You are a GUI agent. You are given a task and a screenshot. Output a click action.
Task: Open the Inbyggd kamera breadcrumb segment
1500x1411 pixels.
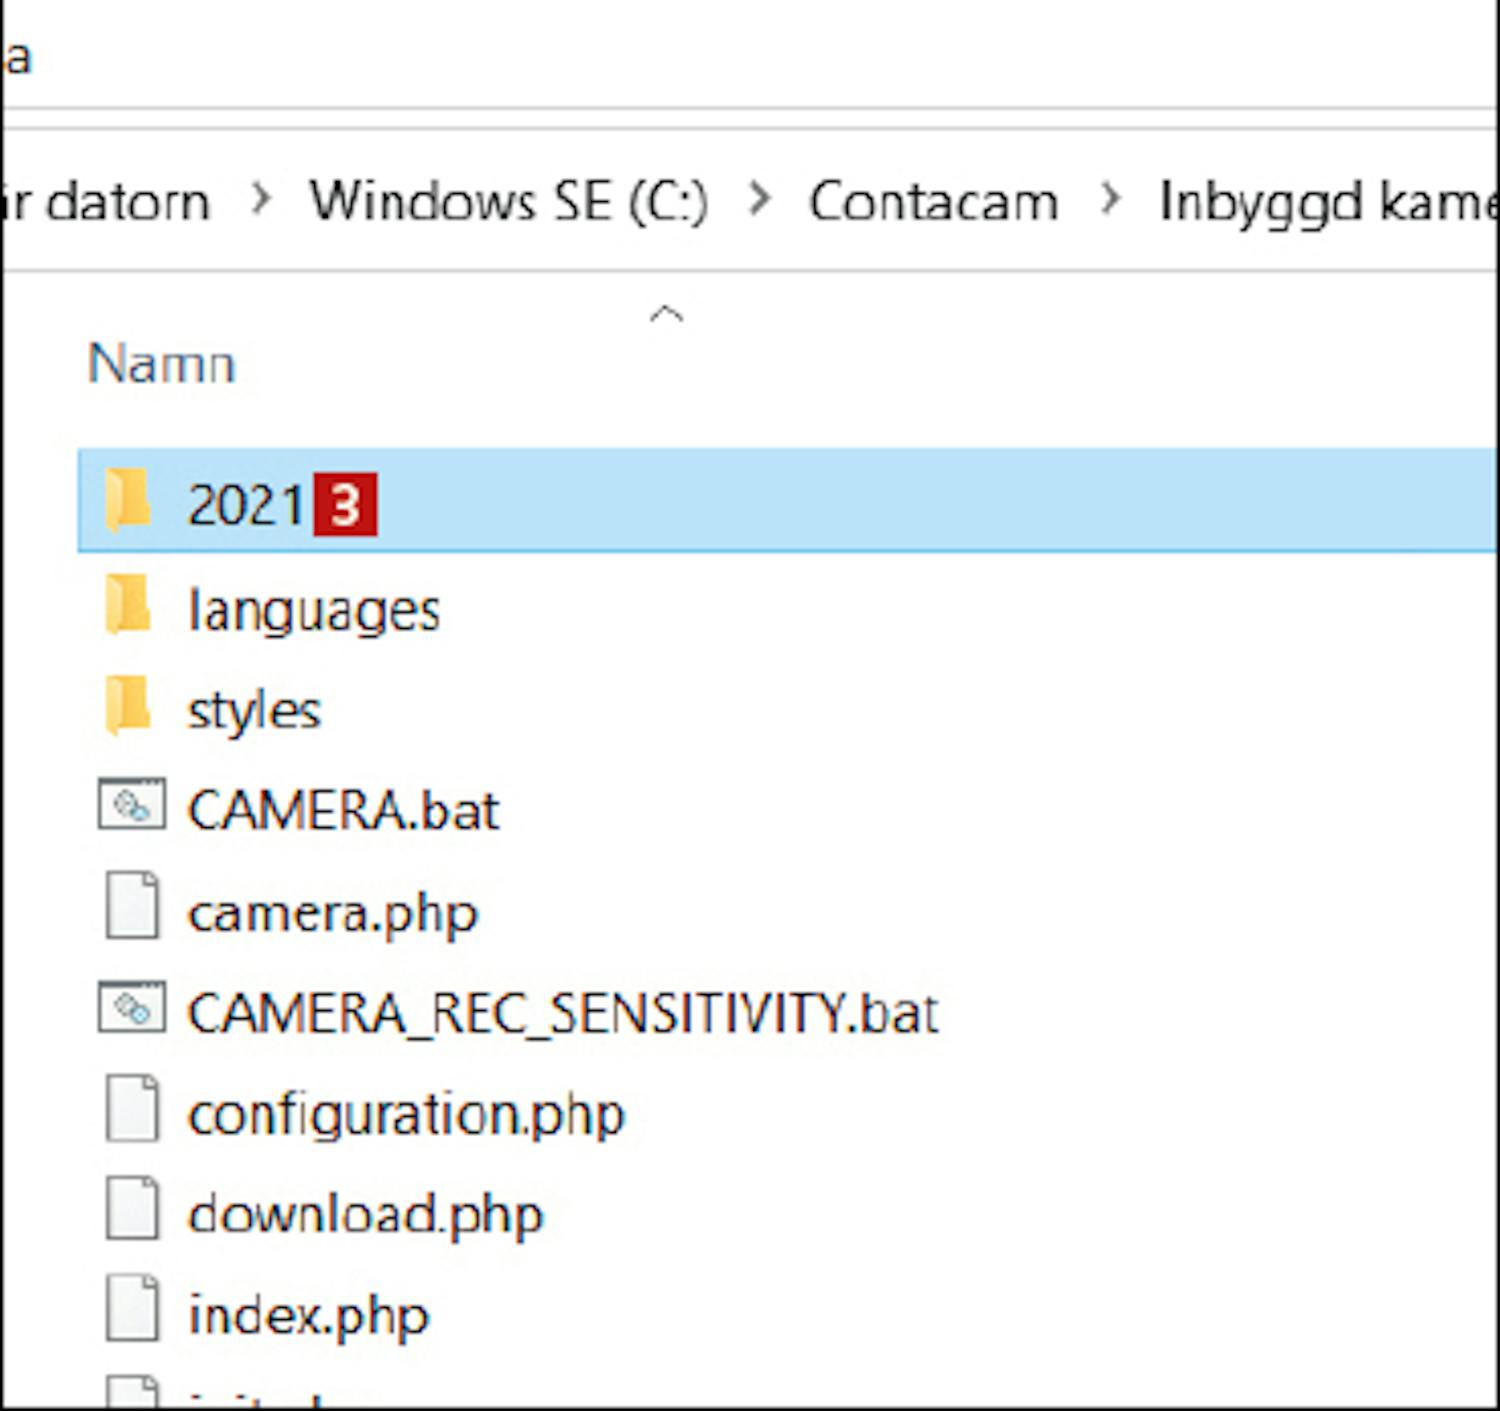[1326, 201]
